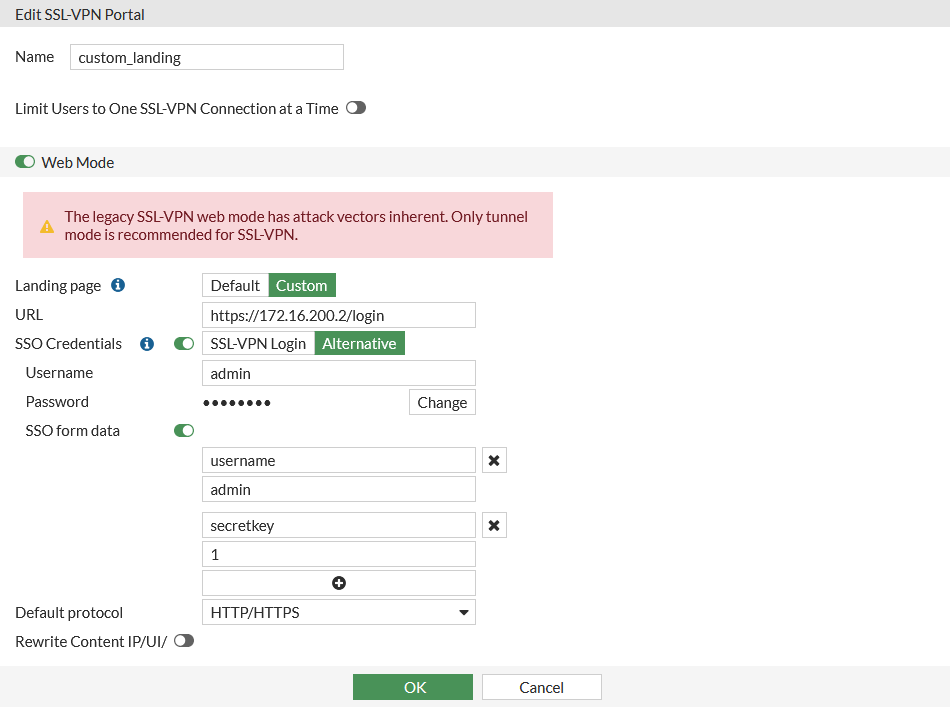Click the Change password button
Image resolution: width=950 pixels, height=707 pixels.
(441, 402)
